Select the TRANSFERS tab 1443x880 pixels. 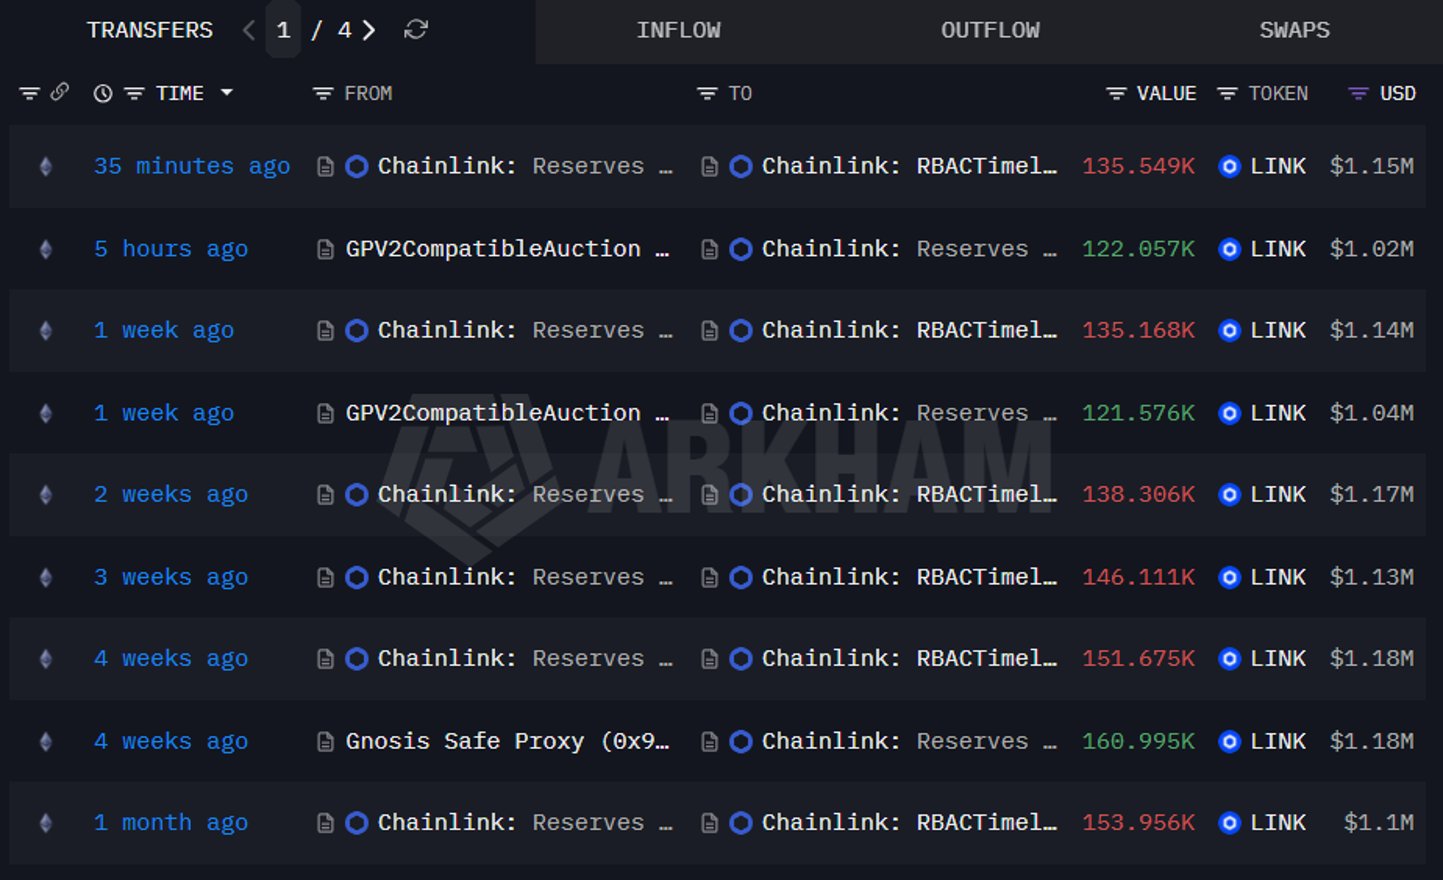coord(150,30)
